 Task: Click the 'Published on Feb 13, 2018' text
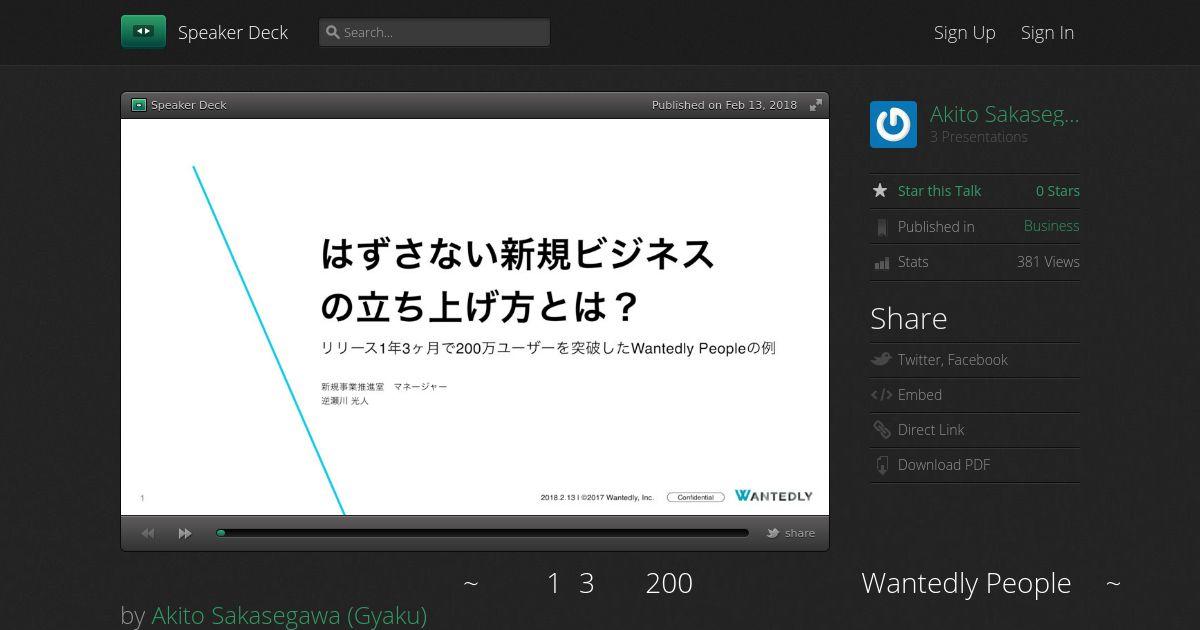[724, 105]
